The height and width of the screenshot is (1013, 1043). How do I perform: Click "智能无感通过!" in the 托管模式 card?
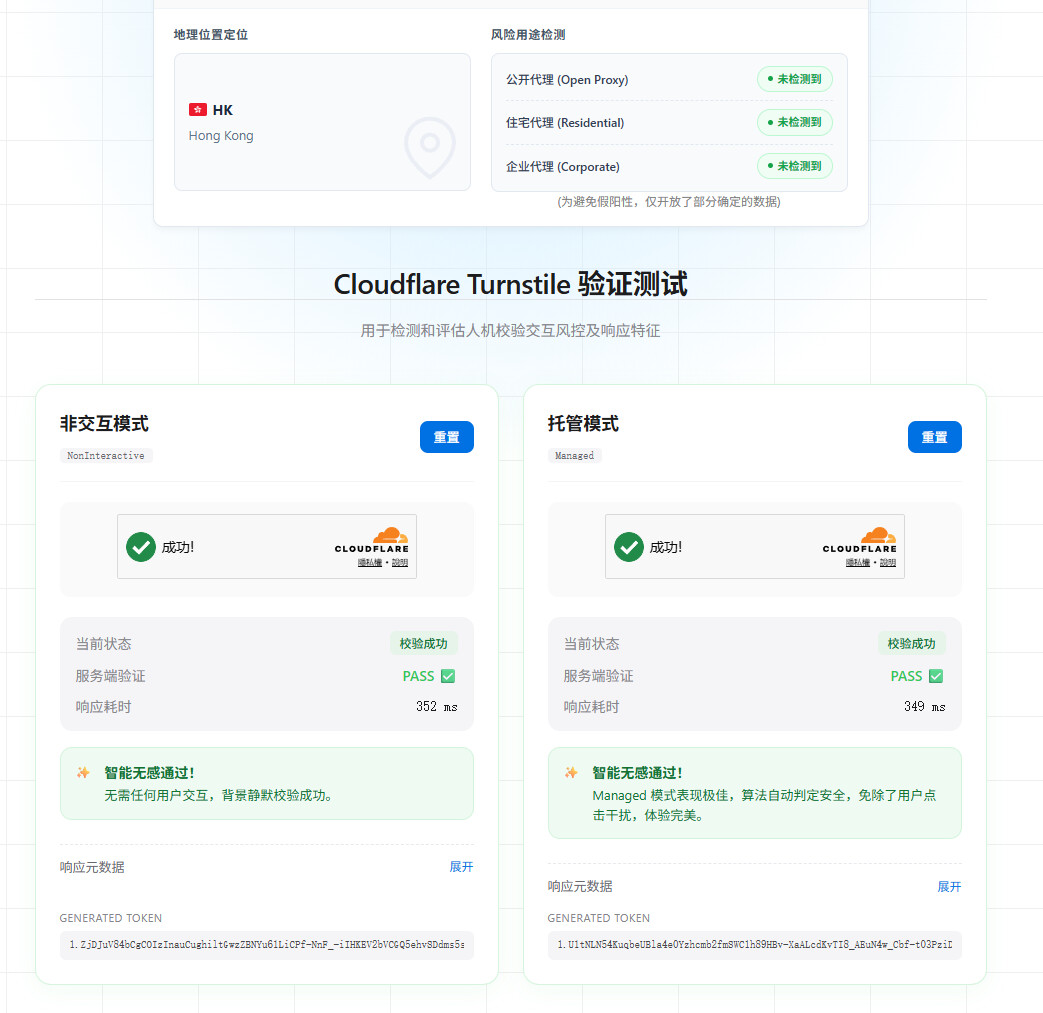(x=637, y=773)
